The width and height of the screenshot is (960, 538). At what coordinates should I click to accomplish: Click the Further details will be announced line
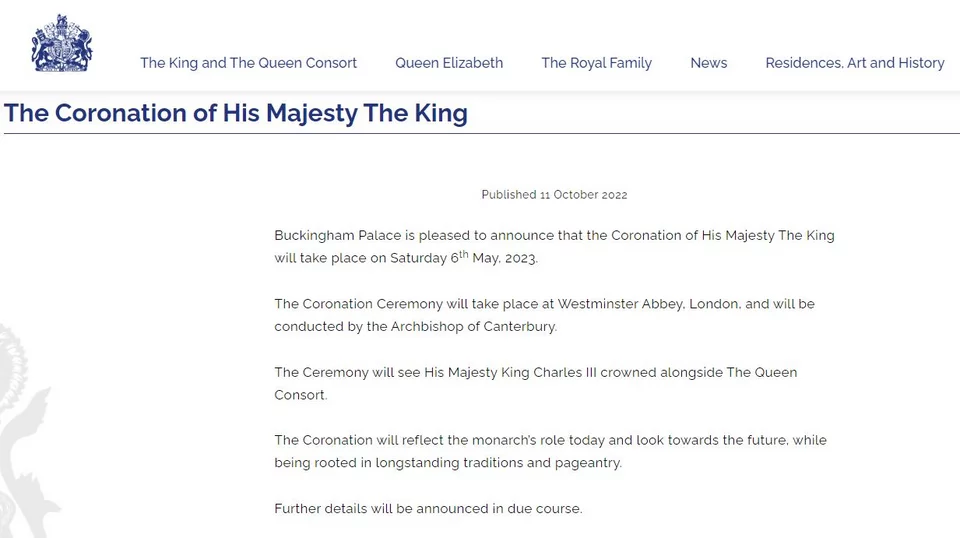pos(428,509)
